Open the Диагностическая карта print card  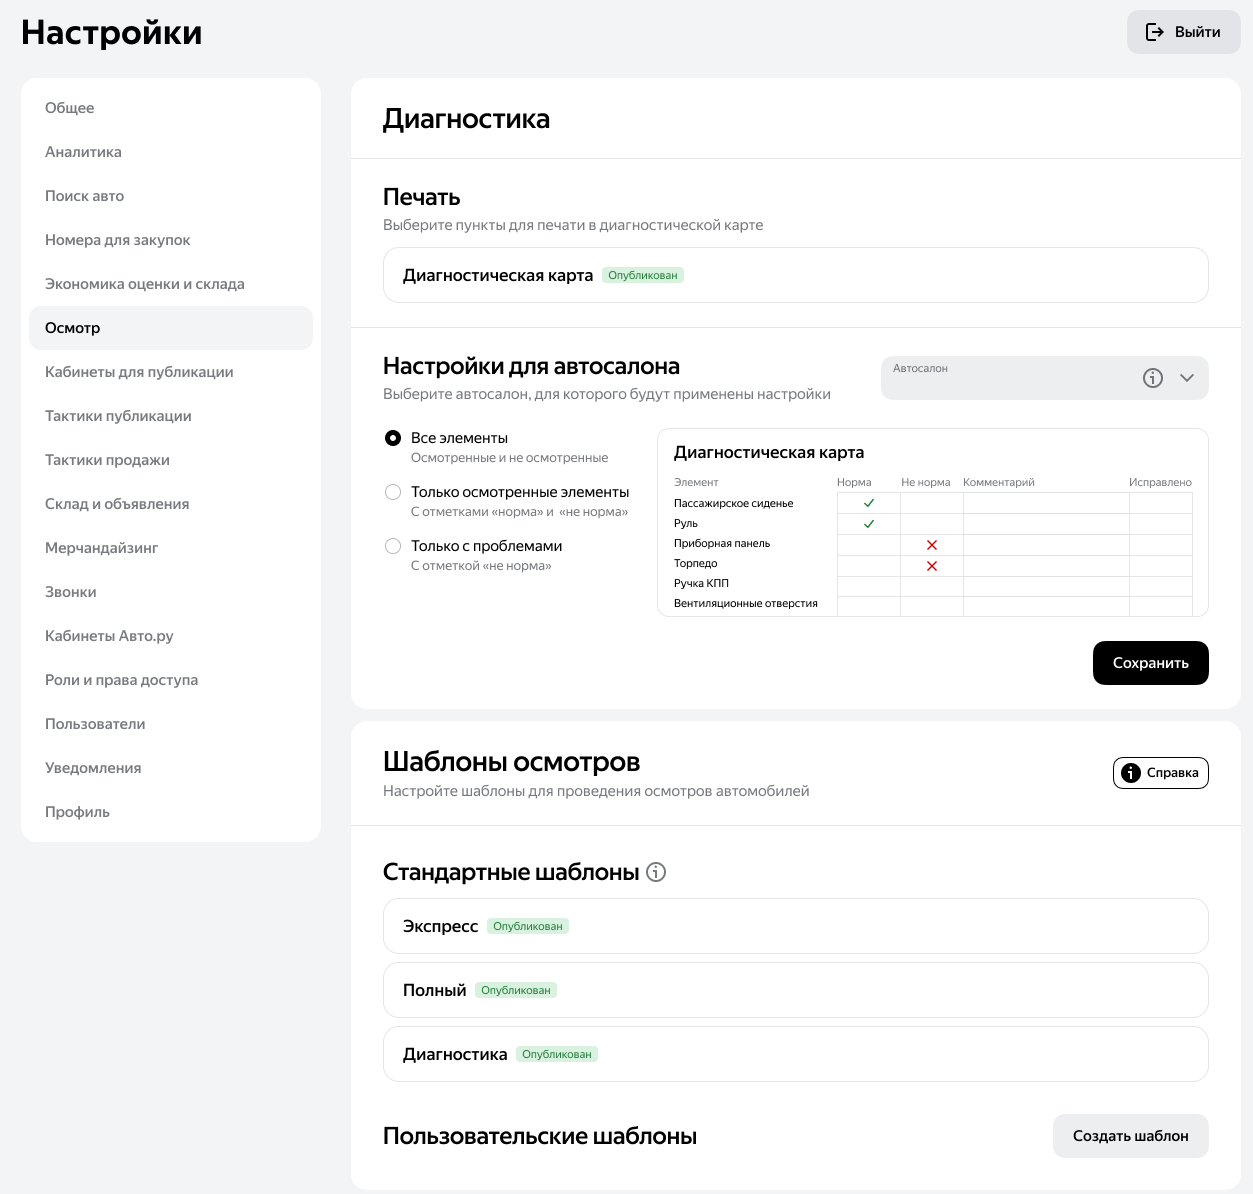796,275
